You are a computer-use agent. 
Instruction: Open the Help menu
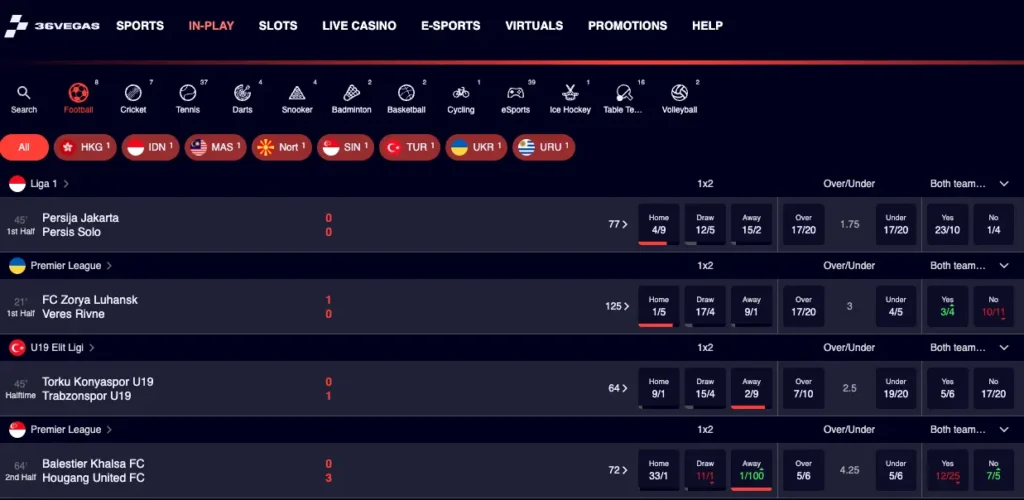pos(707,26)
